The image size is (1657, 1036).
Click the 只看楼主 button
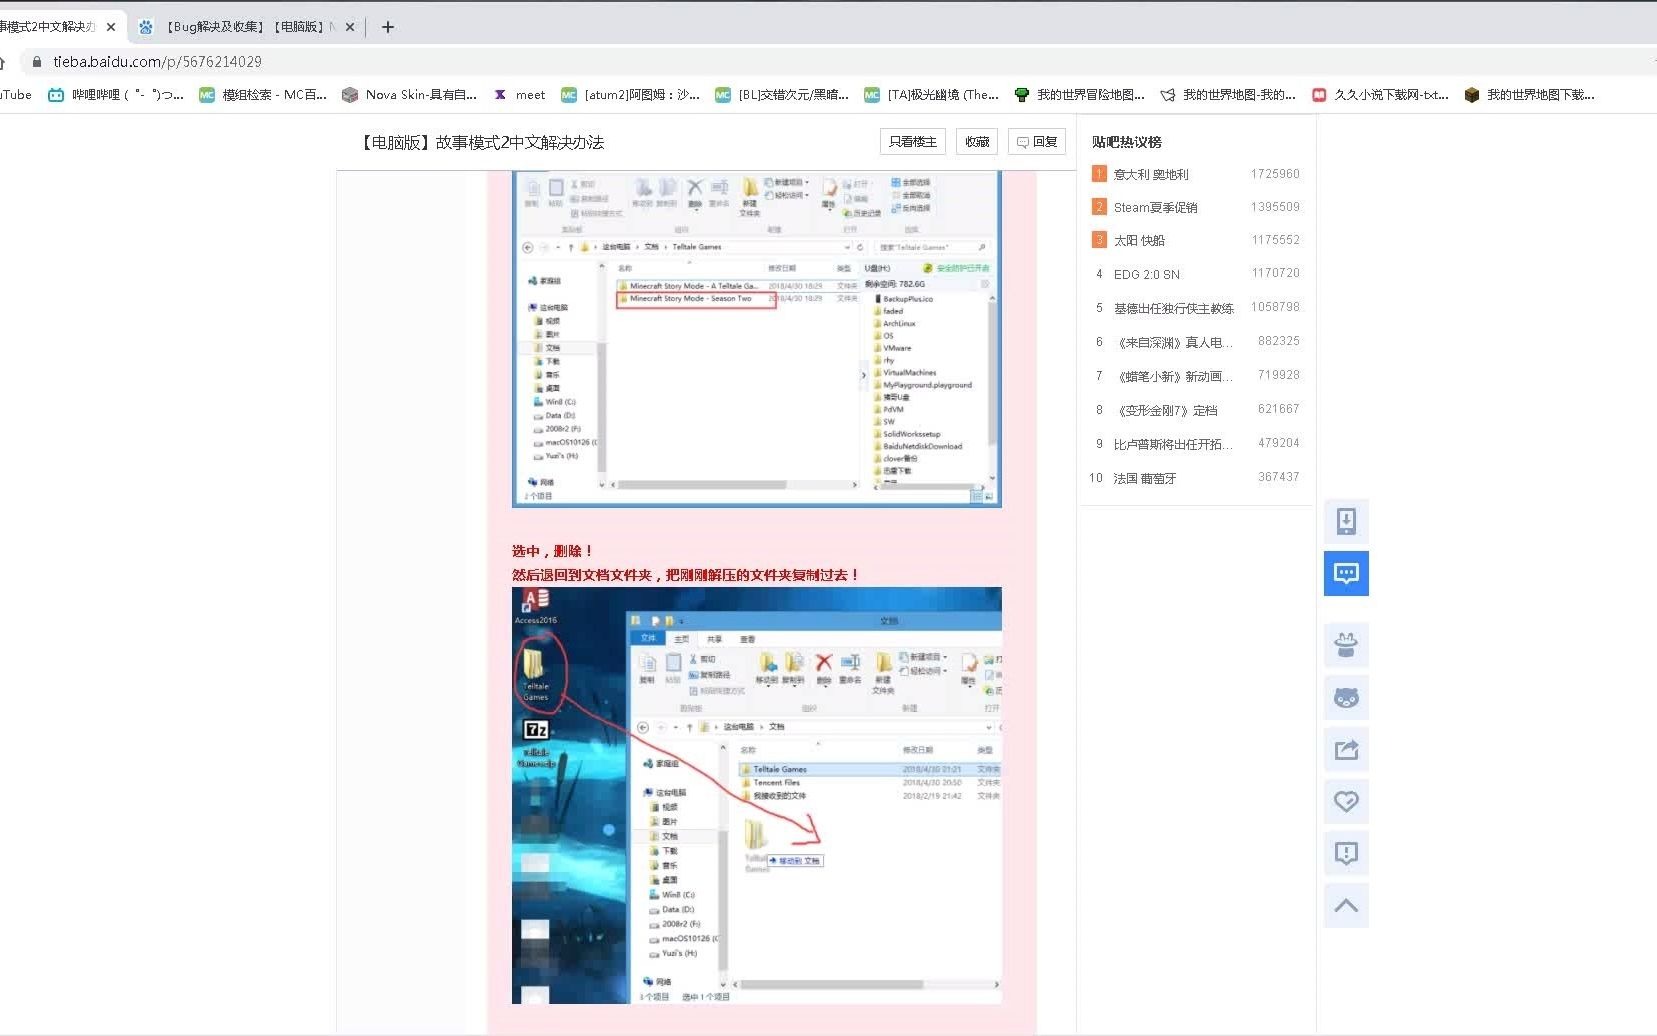pos(912,142)
